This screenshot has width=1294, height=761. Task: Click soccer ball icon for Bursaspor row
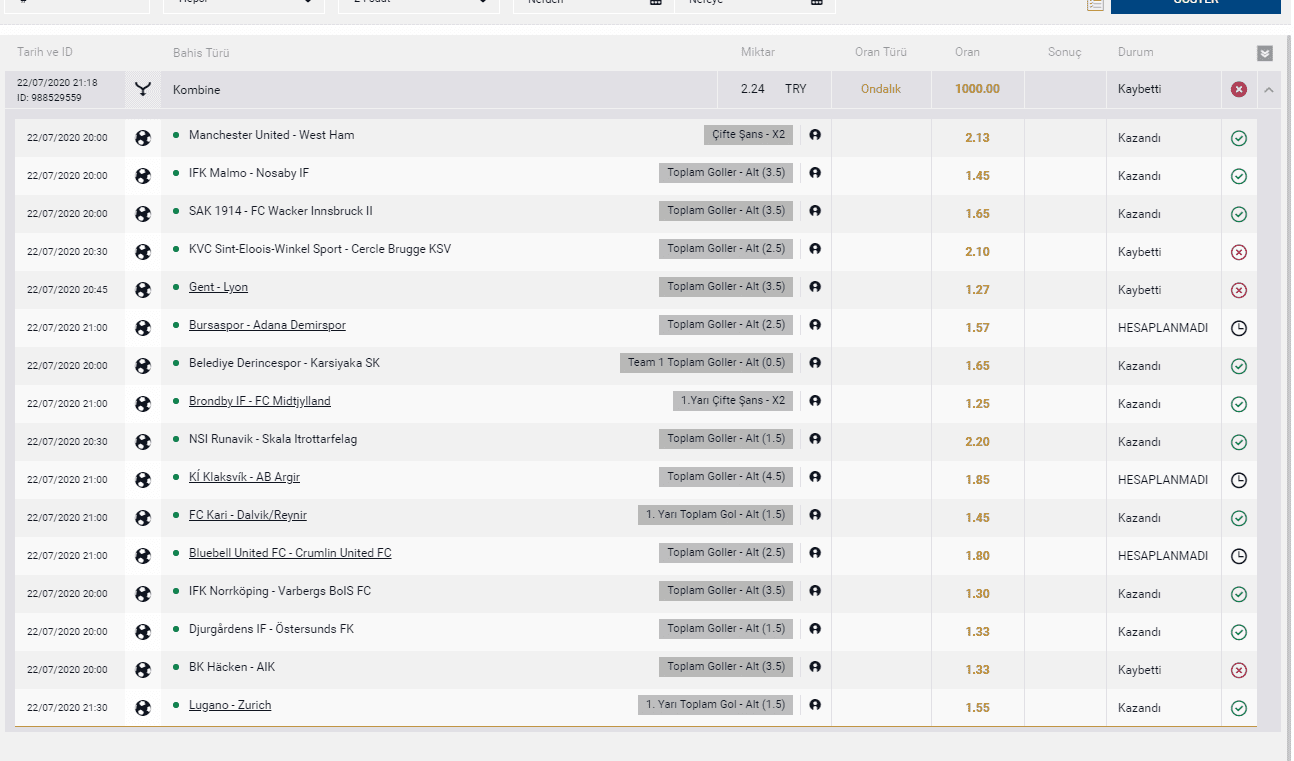coord(143,328)
